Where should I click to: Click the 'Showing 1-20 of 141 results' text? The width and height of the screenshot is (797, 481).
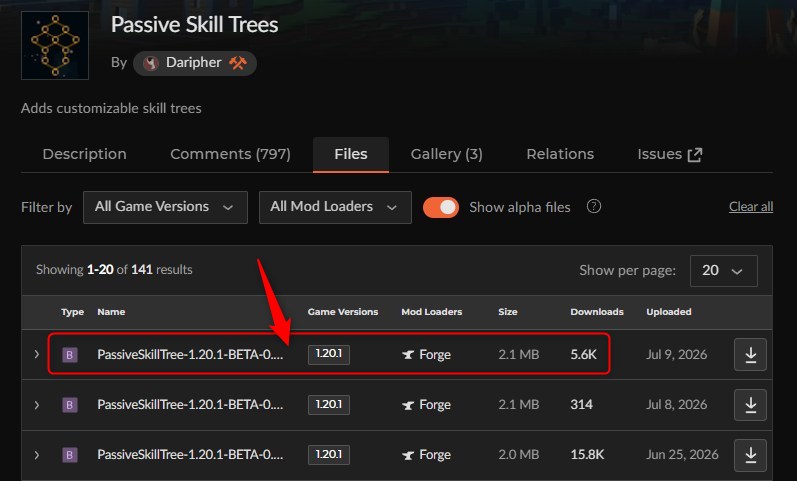[x=114, y=269]
